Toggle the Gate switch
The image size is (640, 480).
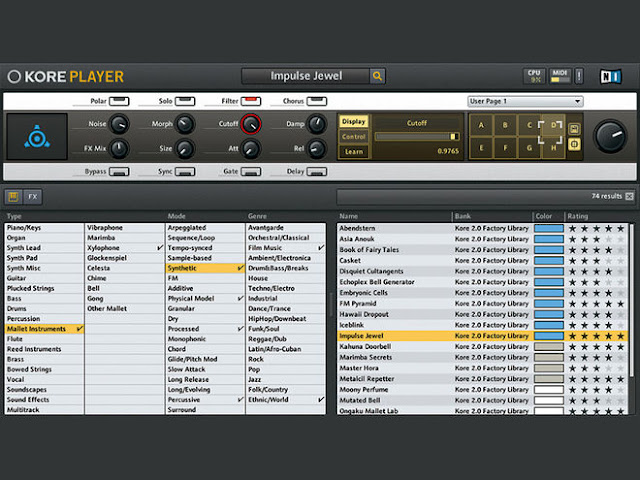(251, 172)
